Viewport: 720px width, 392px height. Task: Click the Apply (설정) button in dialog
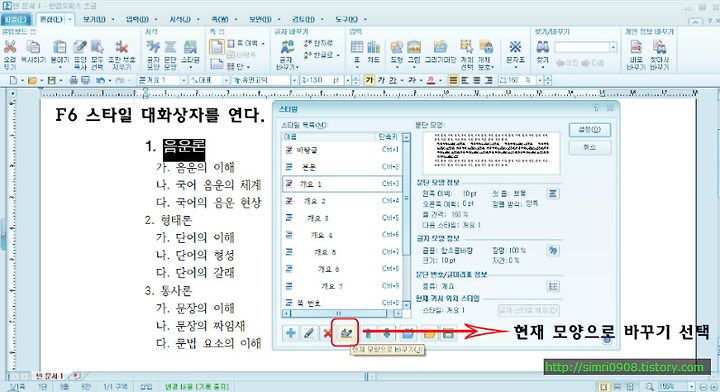tap(590, 130)
